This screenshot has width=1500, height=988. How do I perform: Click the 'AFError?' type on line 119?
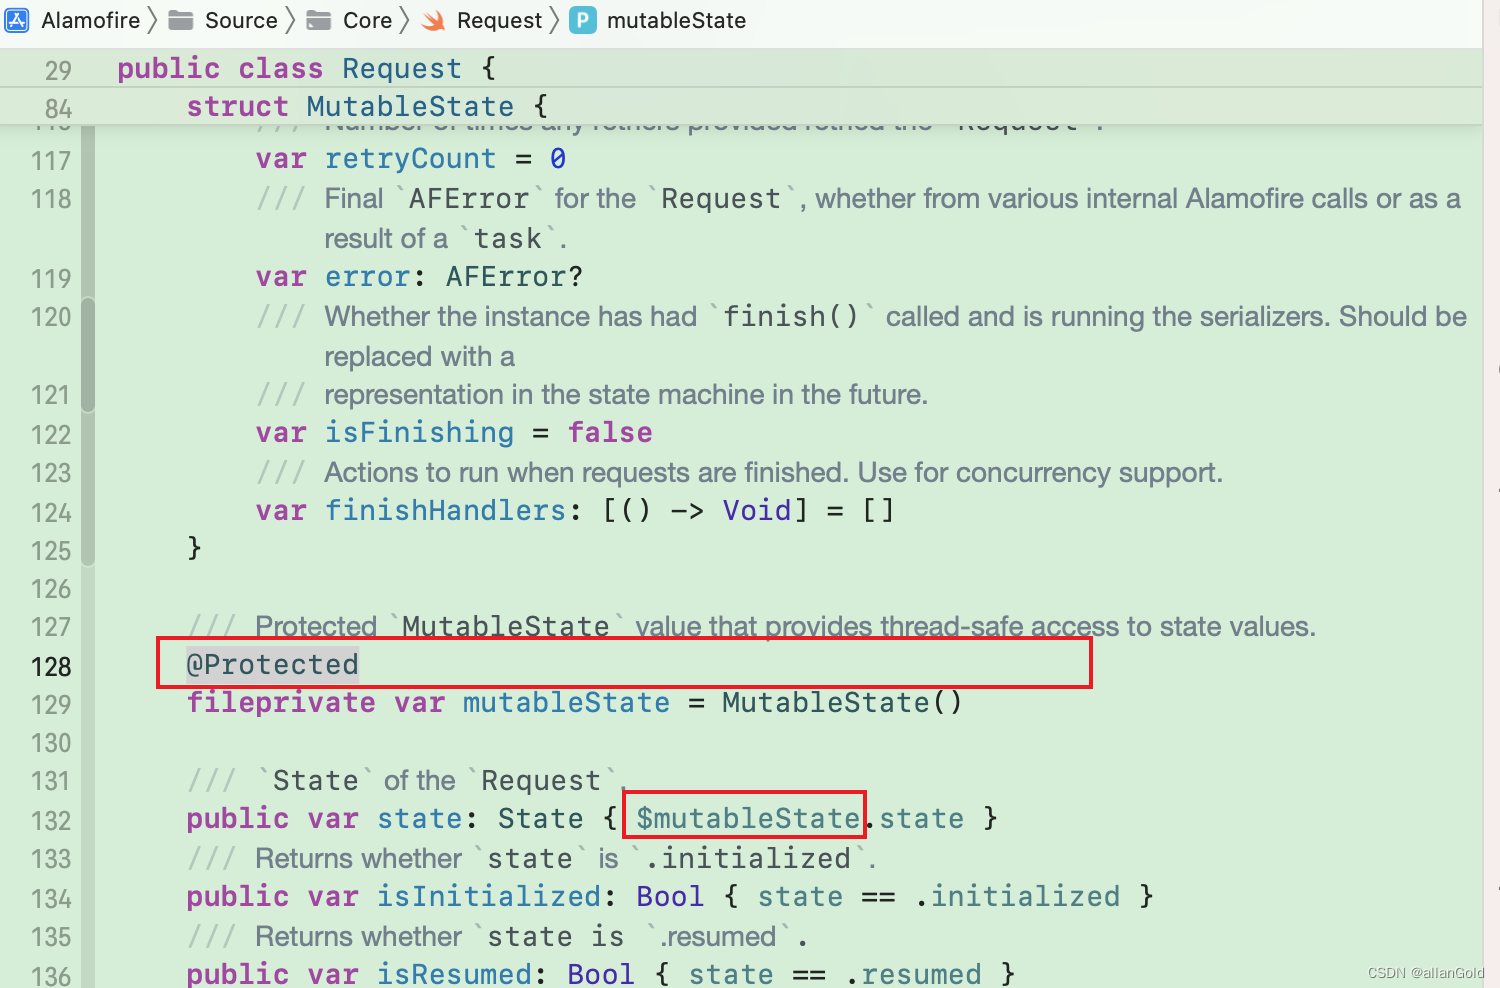(514, 277)
